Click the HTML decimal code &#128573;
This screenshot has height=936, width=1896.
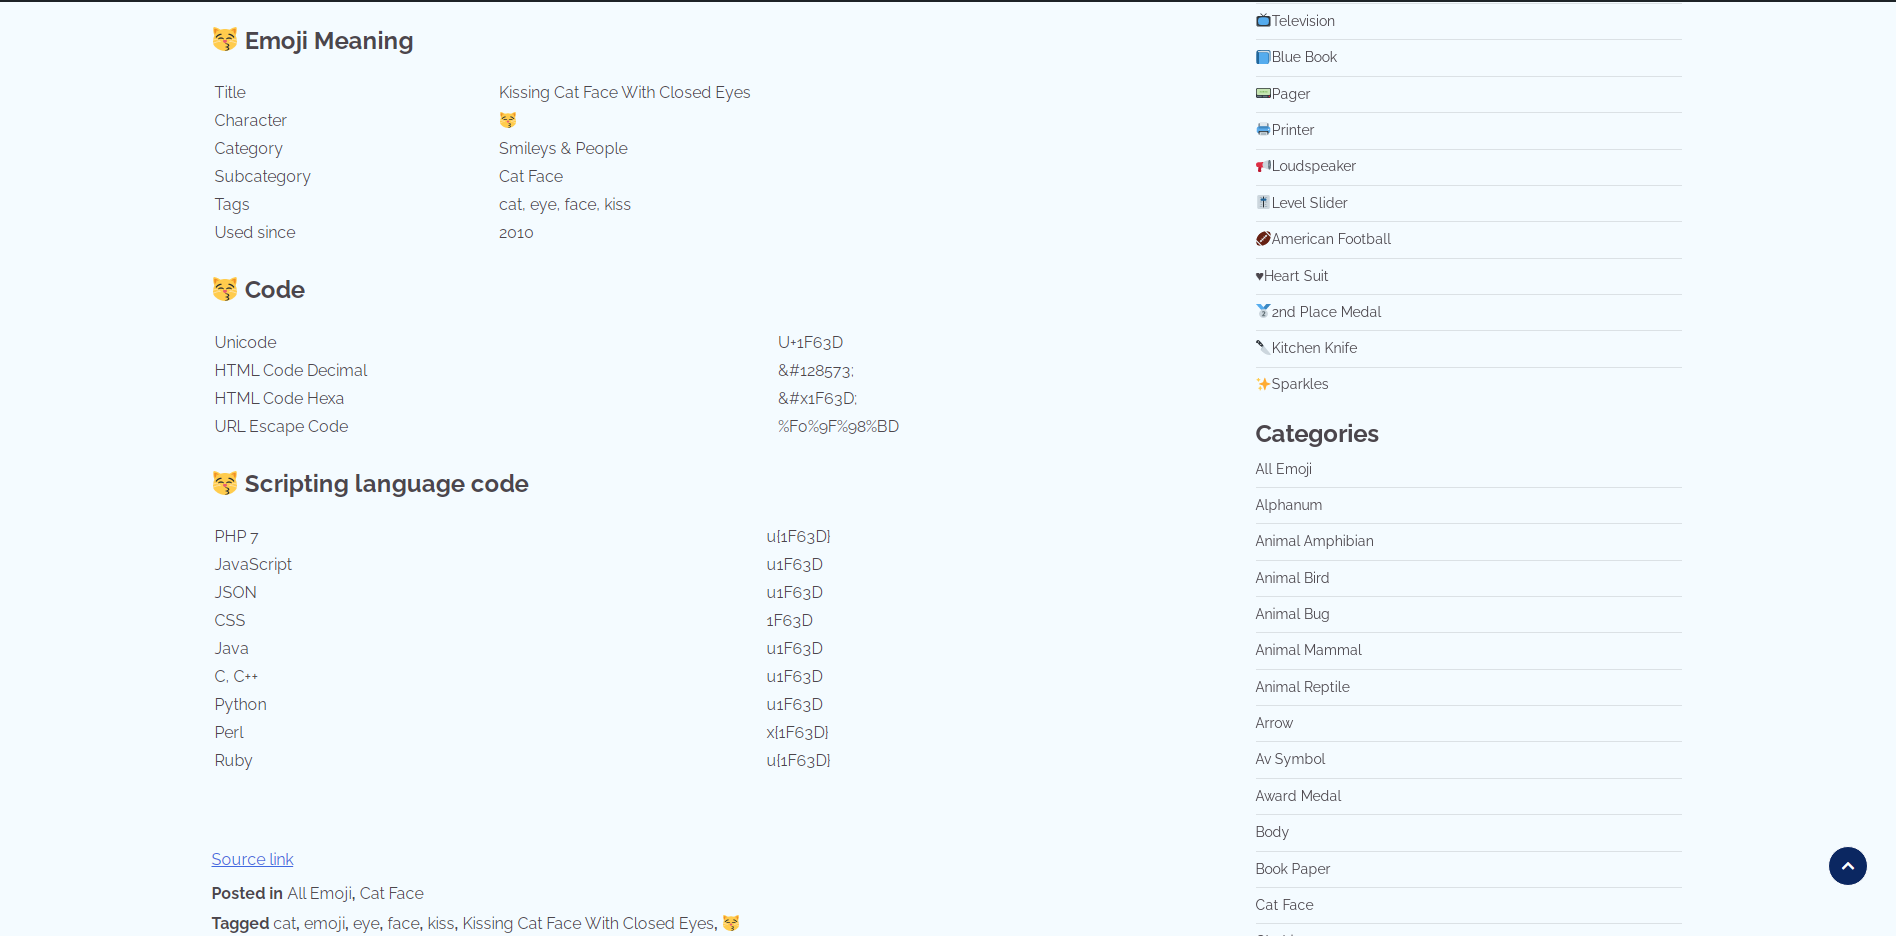[816, 370]
